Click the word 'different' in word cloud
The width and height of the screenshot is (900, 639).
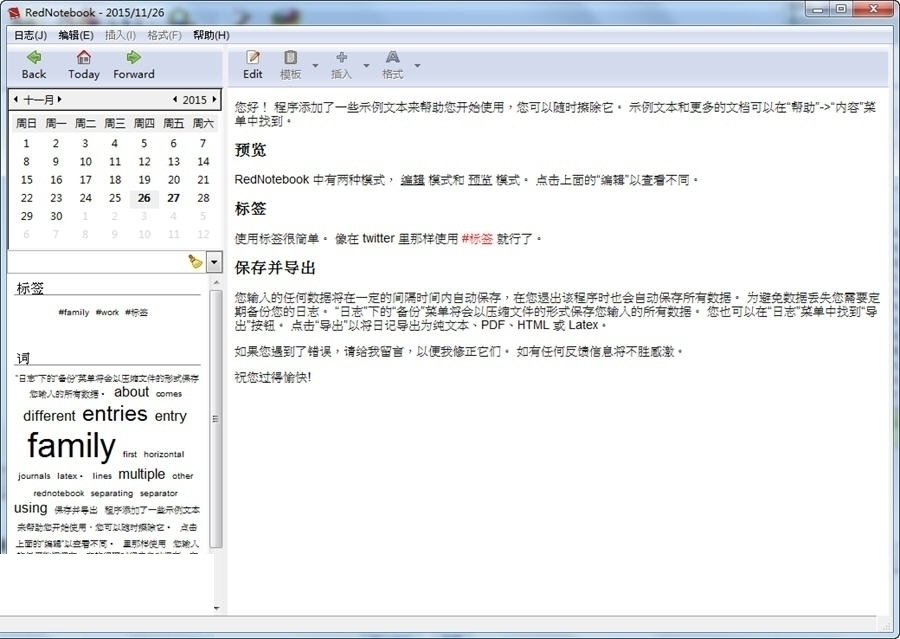tap(49, 416)
